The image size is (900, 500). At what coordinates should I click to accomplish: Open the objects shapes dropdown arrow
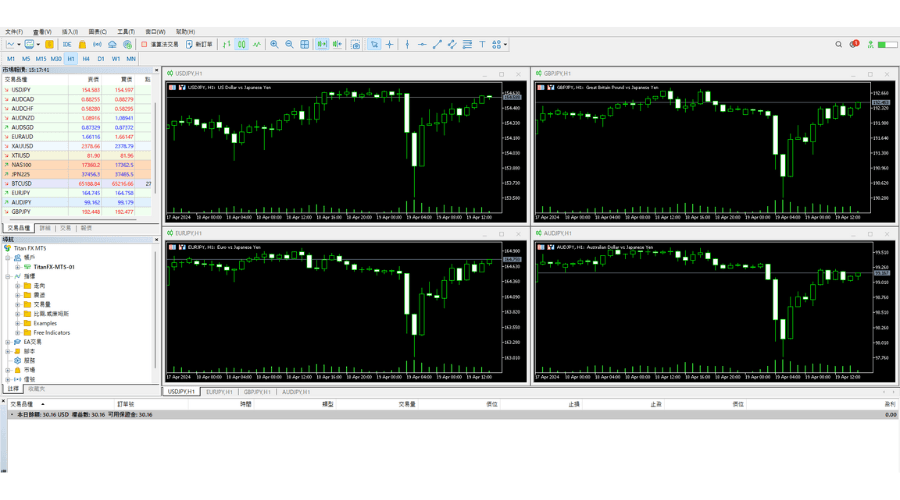tap(506, 44)
